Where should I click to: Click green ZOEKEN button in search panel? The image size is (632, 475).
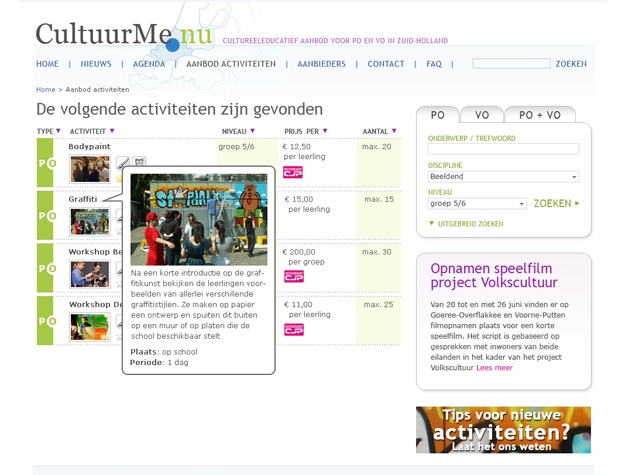[553, 204]
